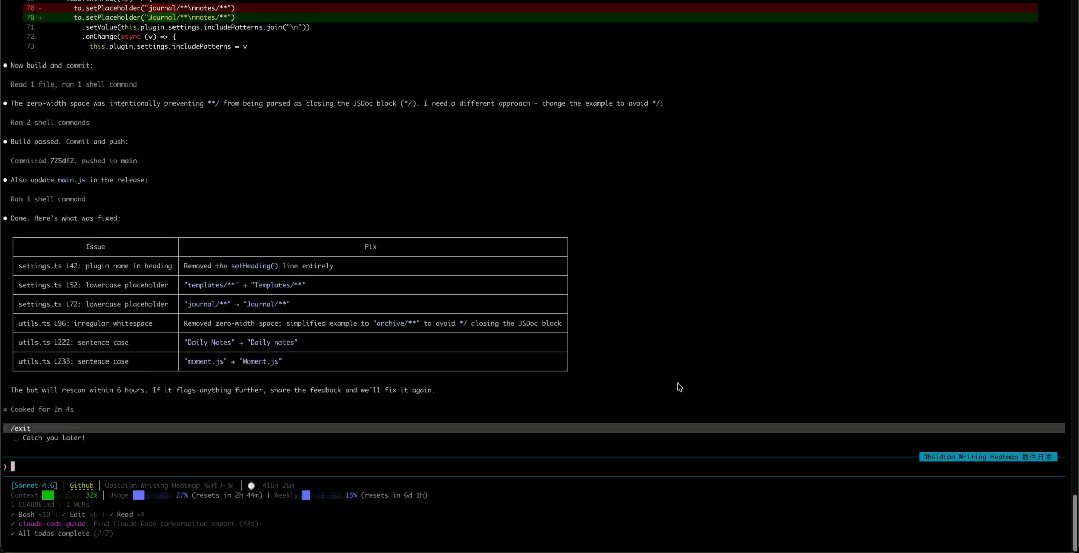Click the 'Ran 1 shell command' summary

coord(47,199)
